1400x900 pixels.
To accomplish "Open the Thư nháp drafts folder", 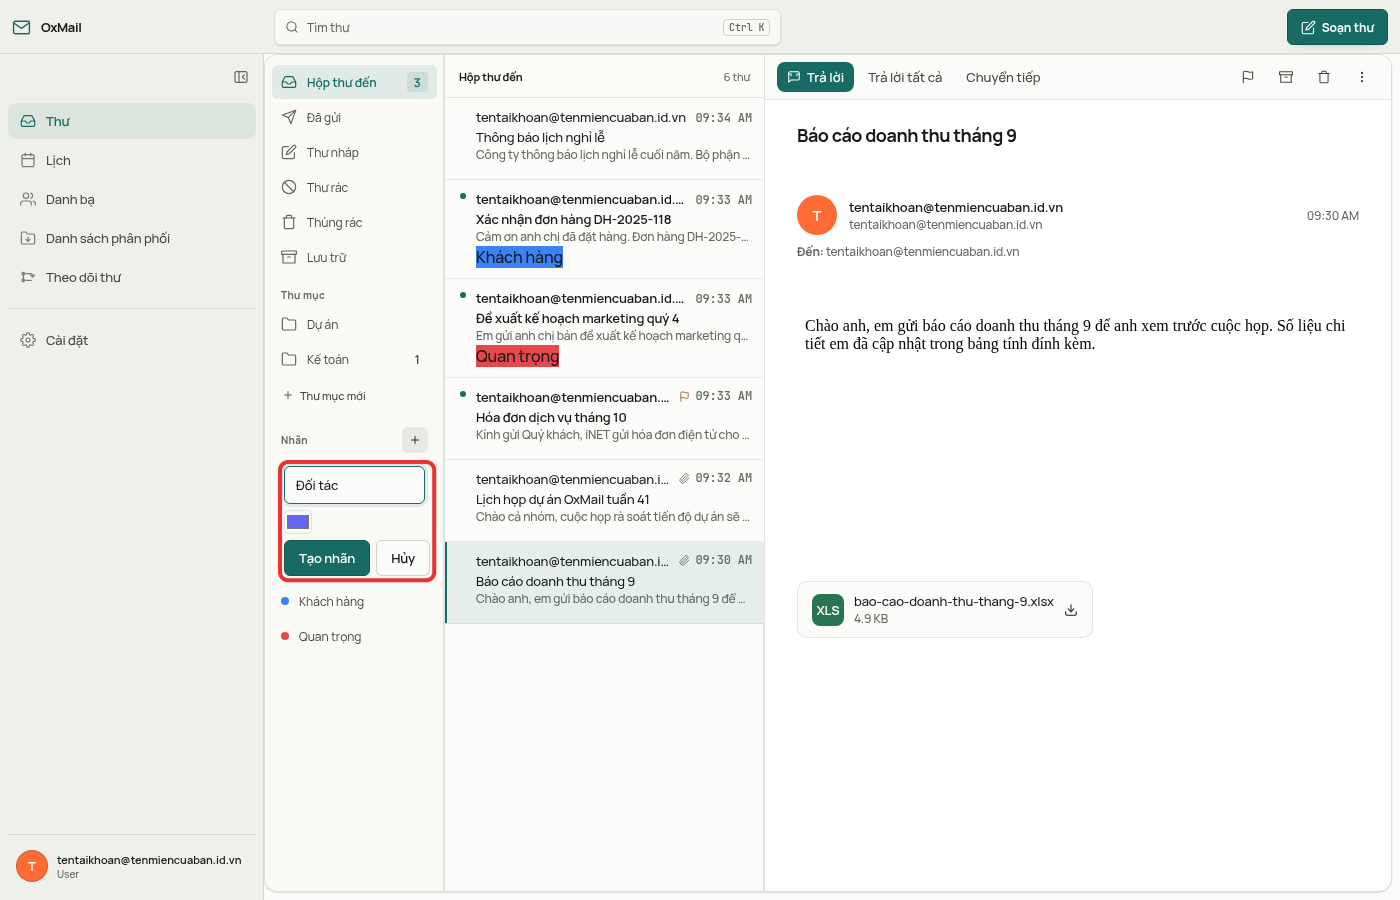I will pyautogui.click(x=354, y=152).
